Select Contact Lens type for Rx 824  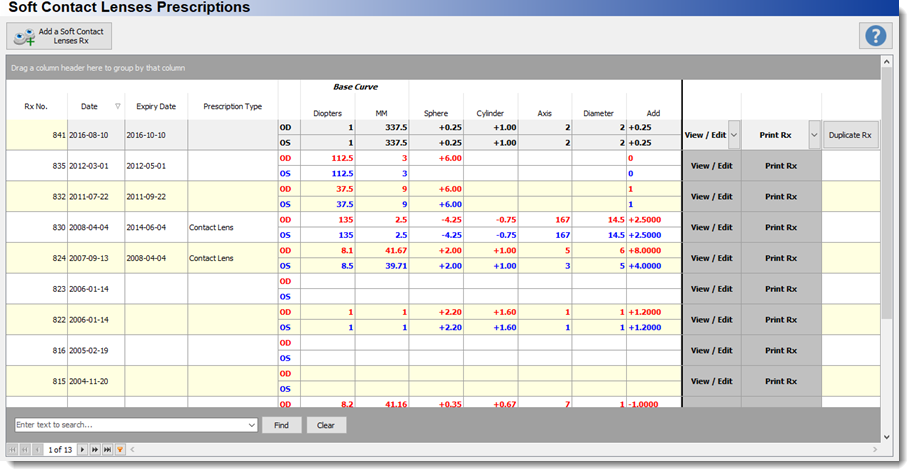pyautogui.click(x=233, y=258)
